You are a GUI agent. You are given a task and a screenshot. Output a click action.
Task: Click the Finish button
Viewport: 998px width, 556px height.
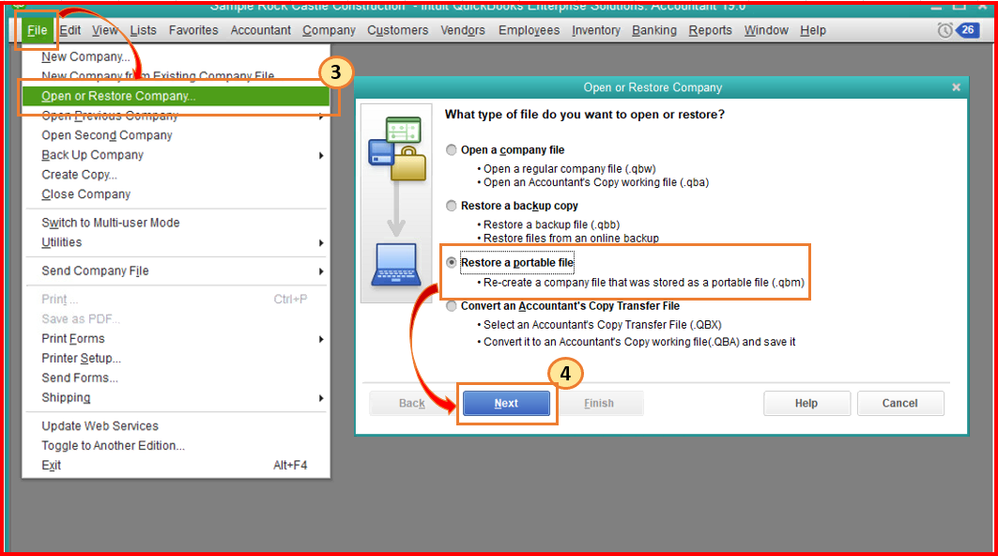click(x=599, y=403)
